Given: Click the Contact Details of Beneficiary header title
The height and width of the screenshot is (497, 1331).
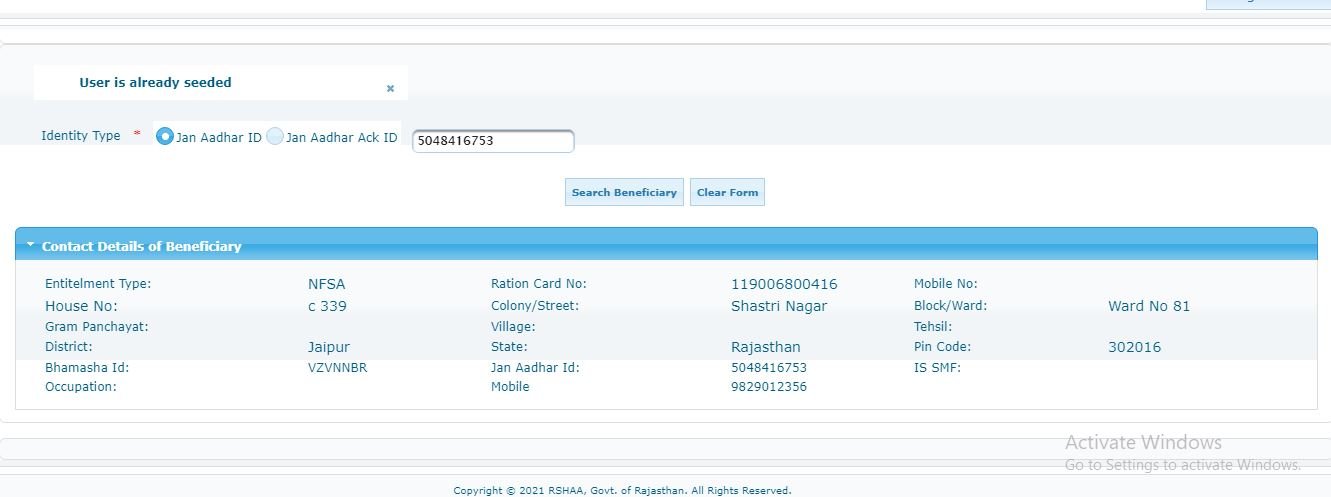Looking at the screenshot, I should pyautogui.click(x=141, y=246).
